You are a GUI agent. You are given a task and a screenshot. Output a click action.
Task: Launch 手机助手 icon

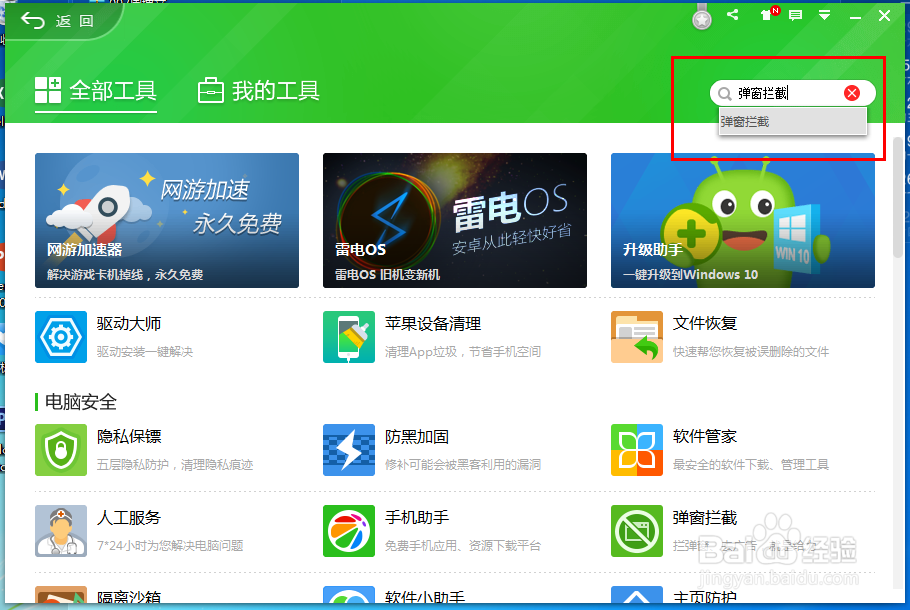349,531
